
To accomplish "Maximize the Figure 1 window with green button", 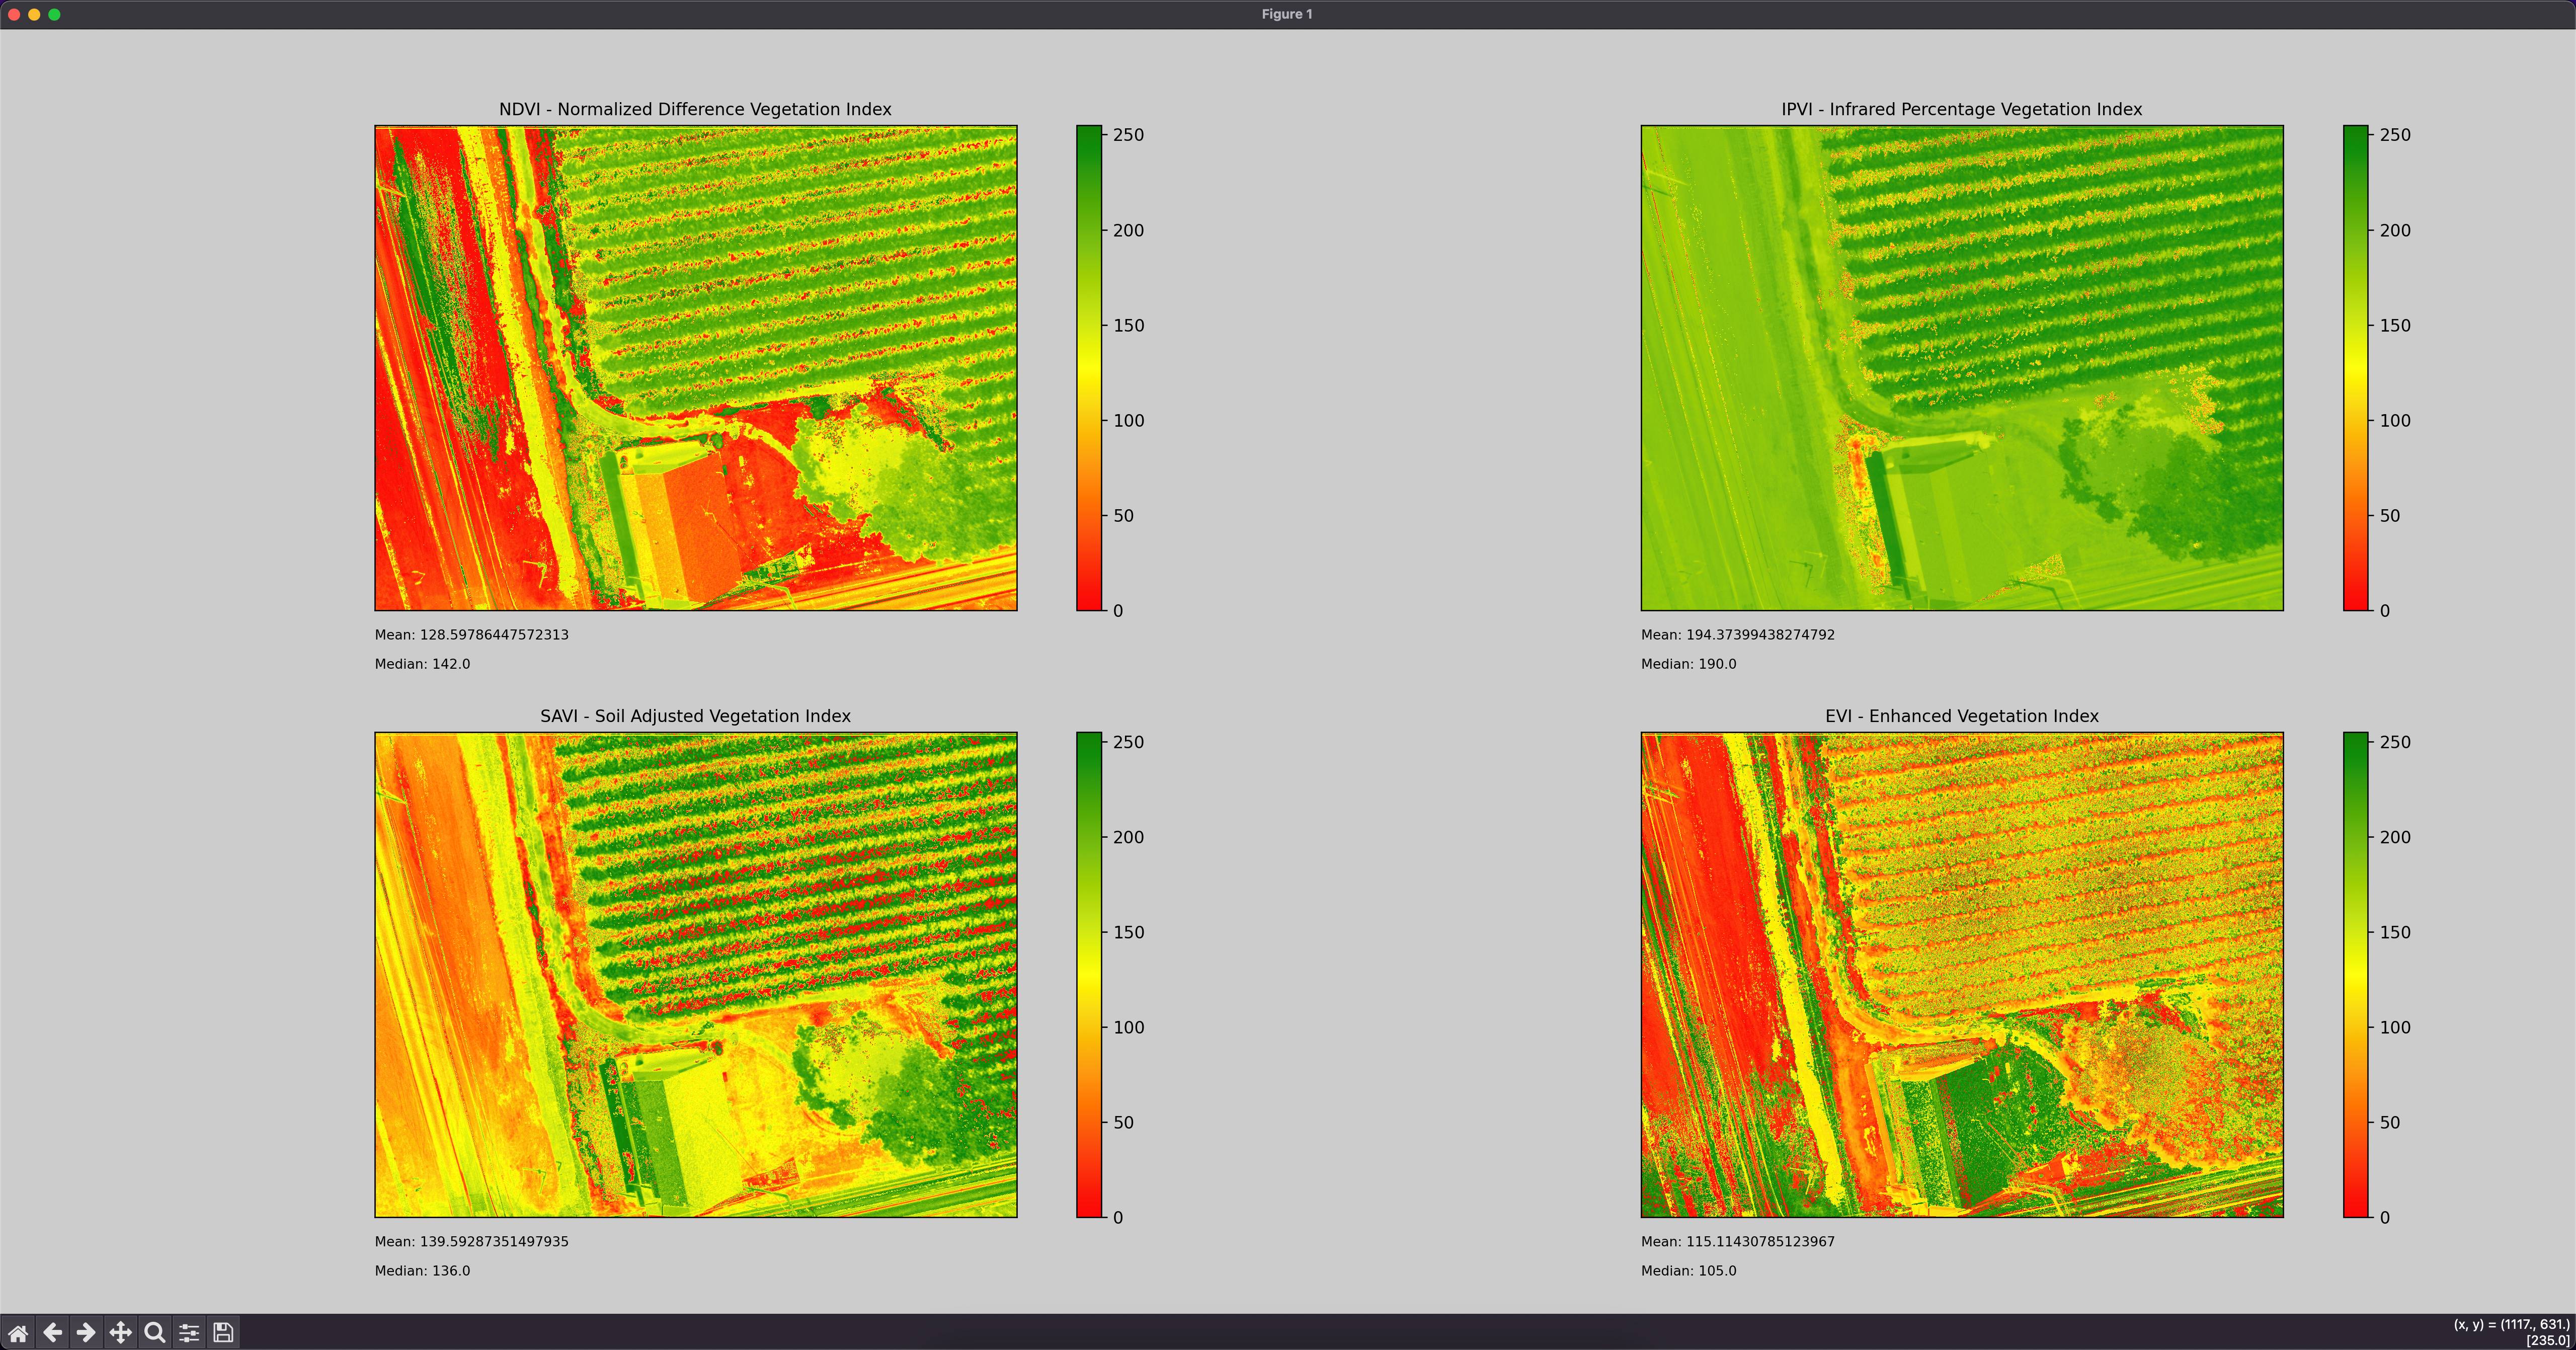I will pyautogui.click(x=54, y=14).
